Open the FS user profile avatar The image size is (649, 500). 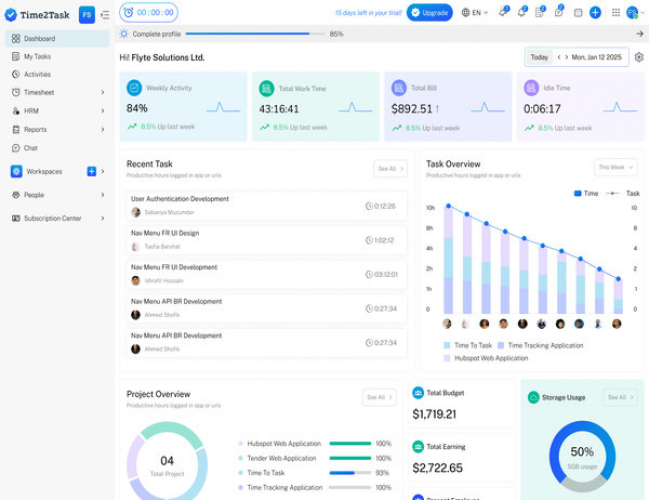[x=632, y=12]
